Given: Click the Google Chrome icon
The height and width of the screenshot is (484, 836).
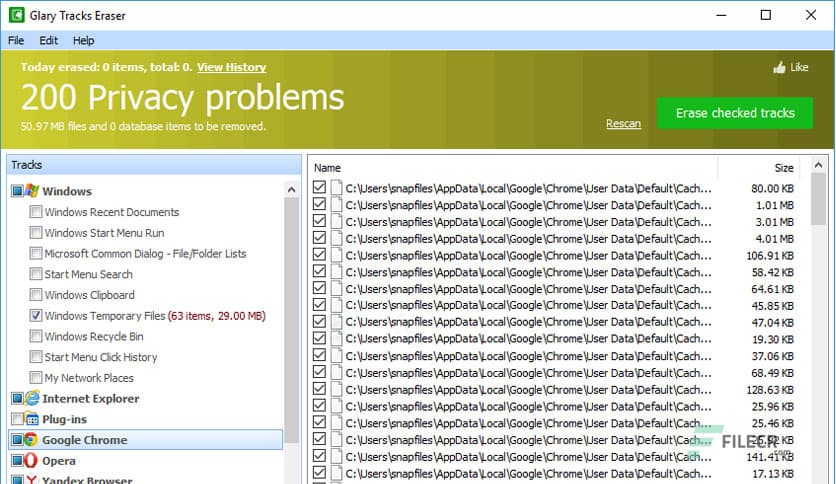Looking at the screenshot, I should point(31,440).
